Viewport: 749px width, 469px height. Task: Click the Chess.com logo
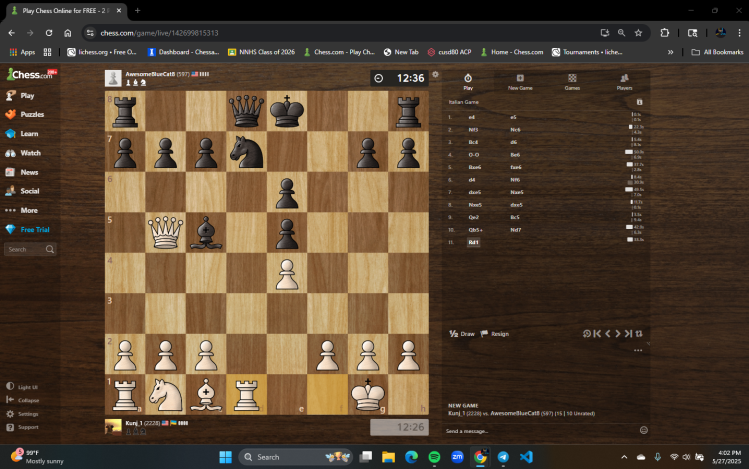click(31, 75)
